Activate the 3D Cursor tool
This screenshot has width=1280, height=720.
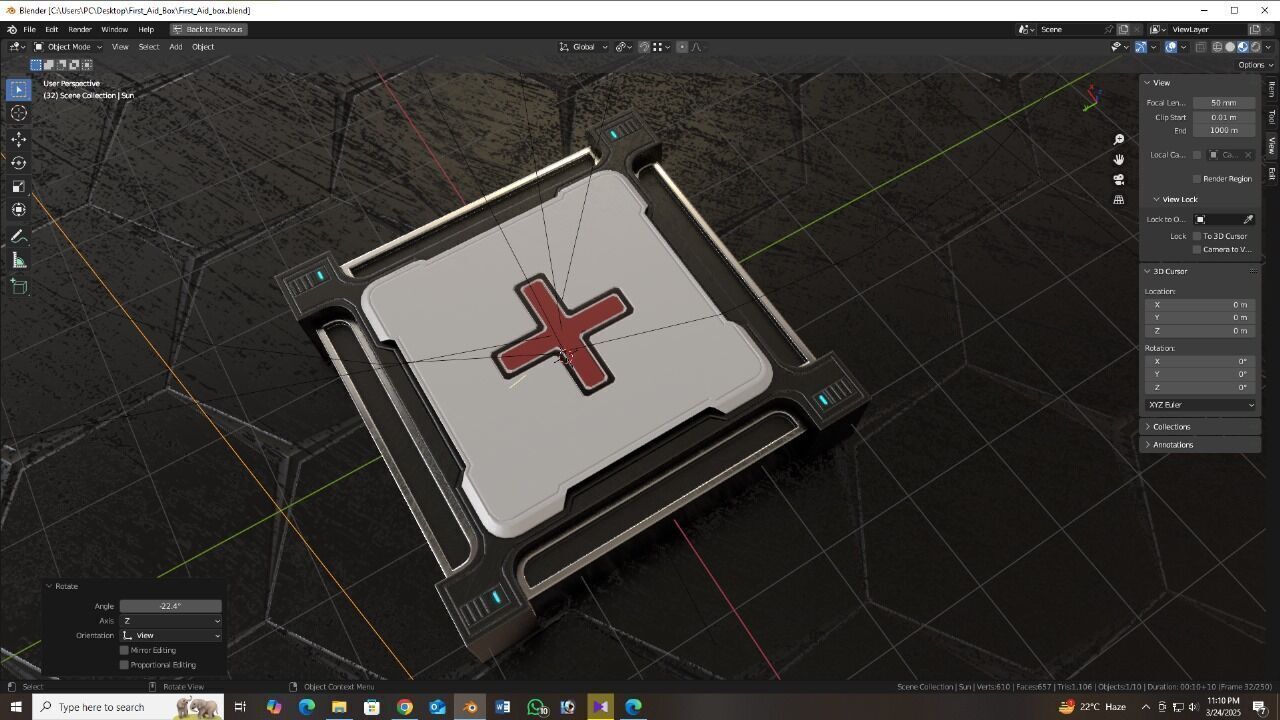click(18, 113)
